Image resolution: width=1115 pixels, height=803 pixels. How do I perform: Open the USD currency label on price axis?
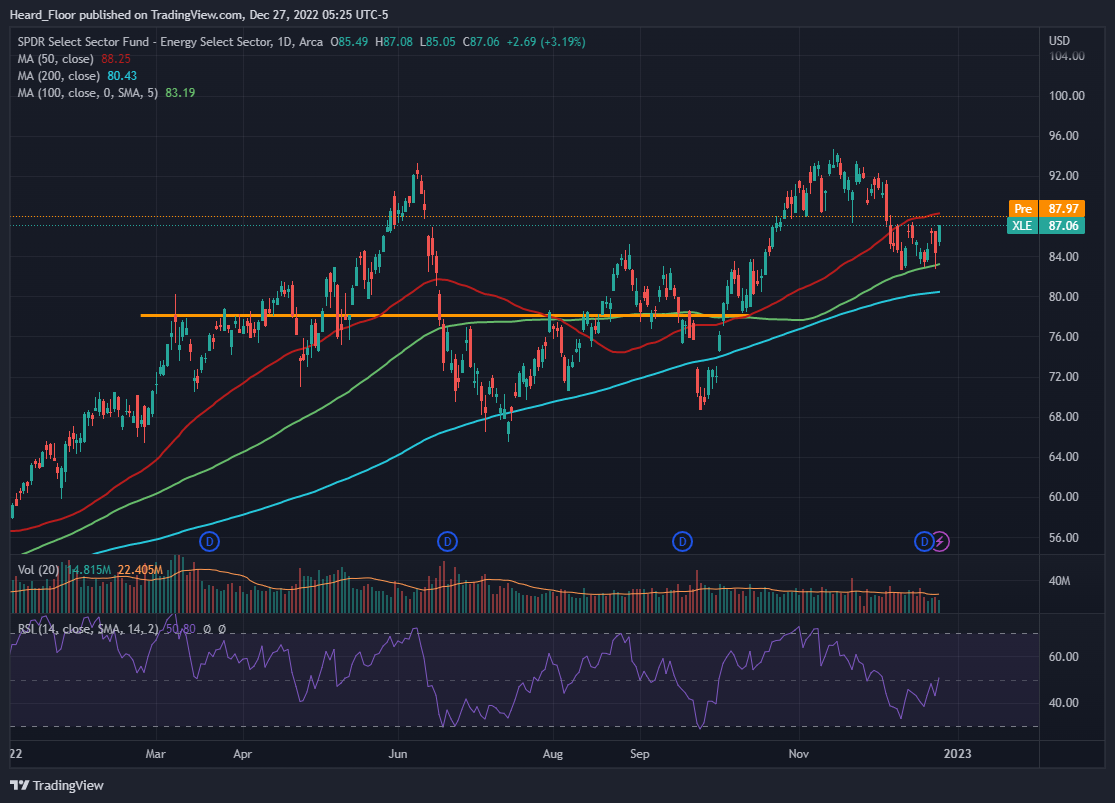pyautogui.click(x=1060, y=41)
